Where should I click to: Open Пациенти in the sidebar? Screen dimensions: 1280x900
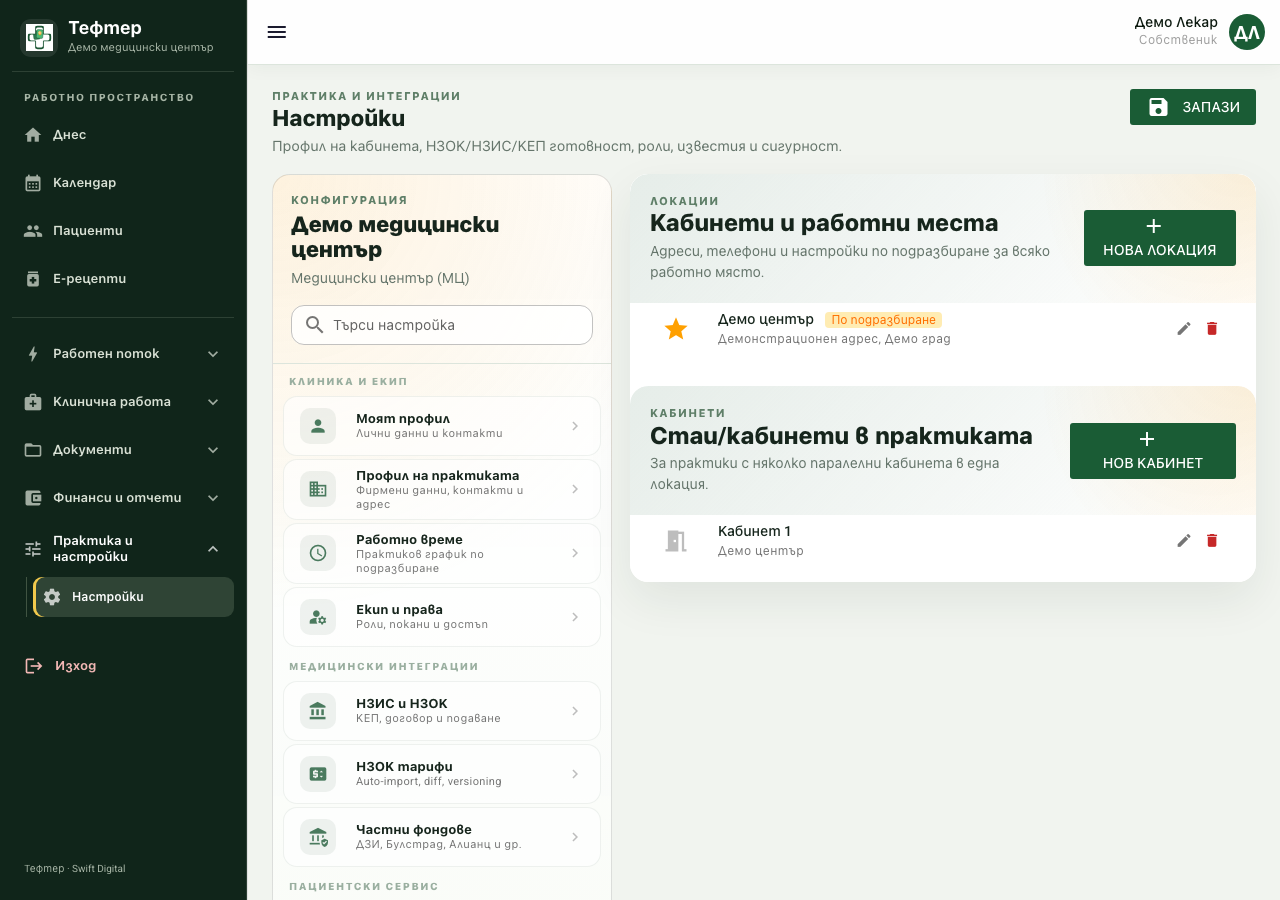pyautogui.click(x=123, y=231)
